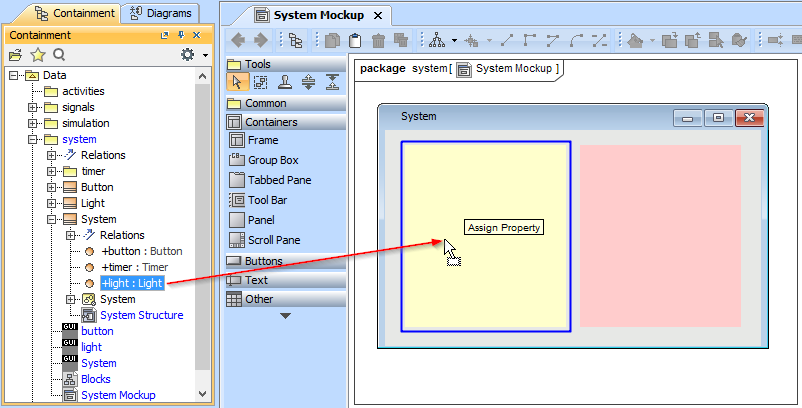
Task: Expand the timer package node
Action: coord(51,171)
